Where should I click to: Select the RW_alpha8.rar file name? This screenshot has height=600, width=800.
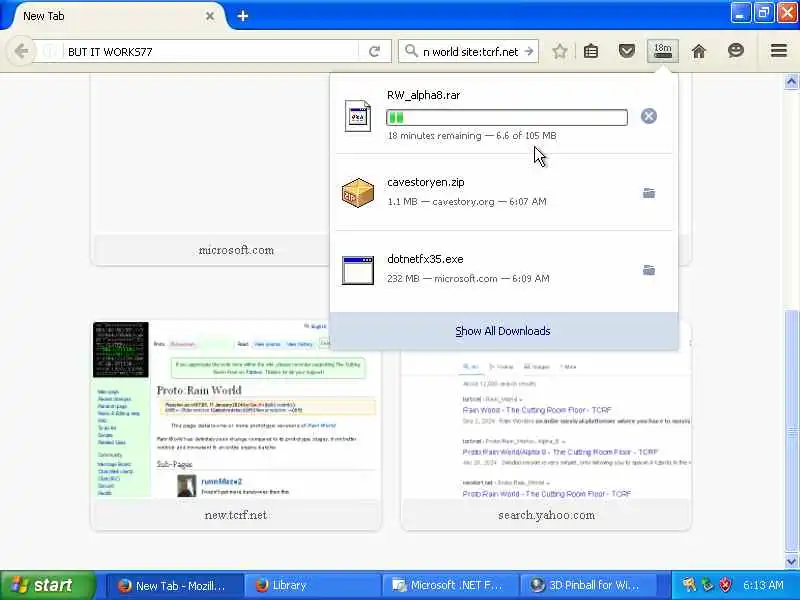pos(423,95)
